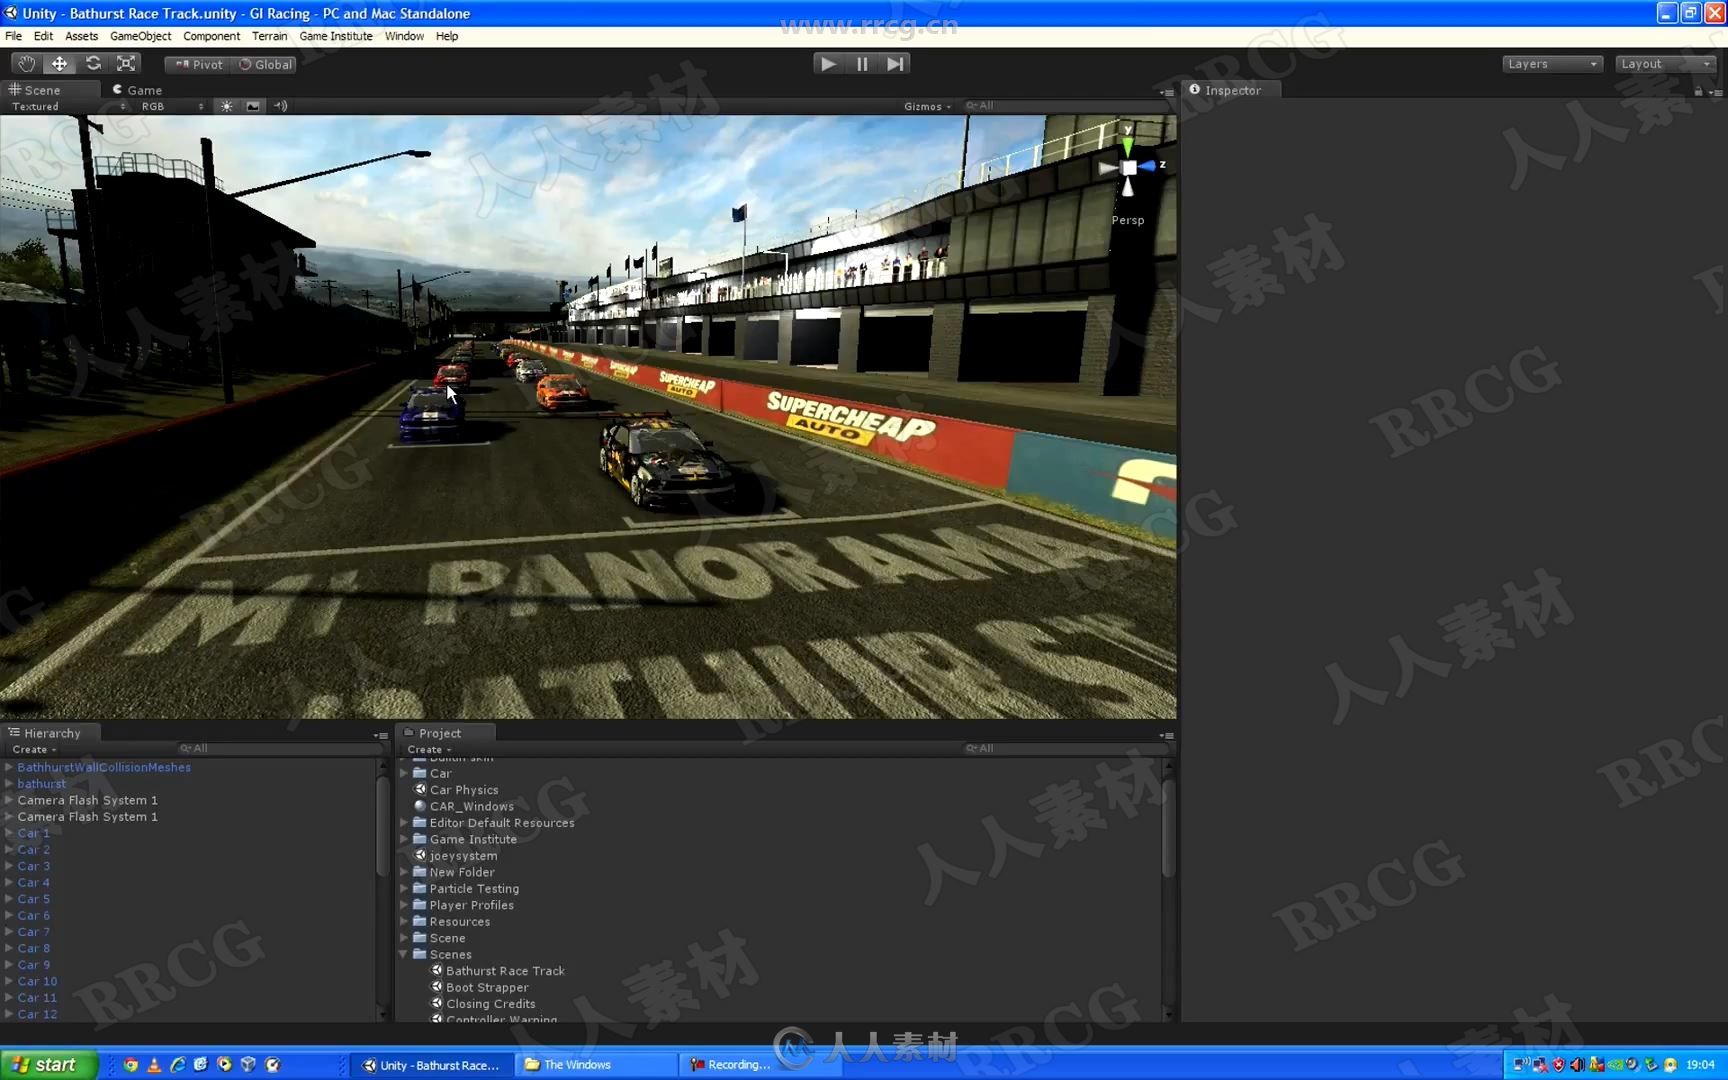1728x1080 pixels.
Task: Click the Hierarchy Create button
Action: (34, 749)
